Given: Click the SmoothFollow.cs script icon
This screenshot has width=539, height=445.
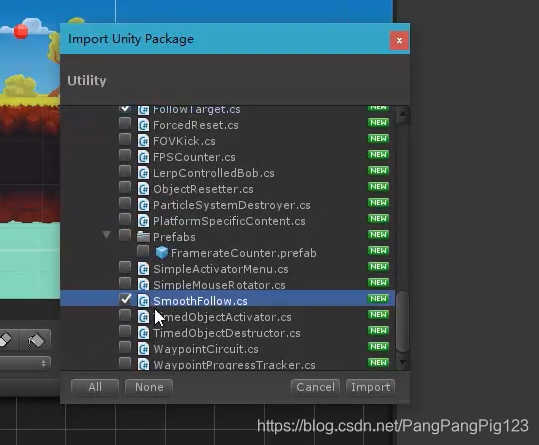Looking at the screenshot, I should (x=143, y=301).
